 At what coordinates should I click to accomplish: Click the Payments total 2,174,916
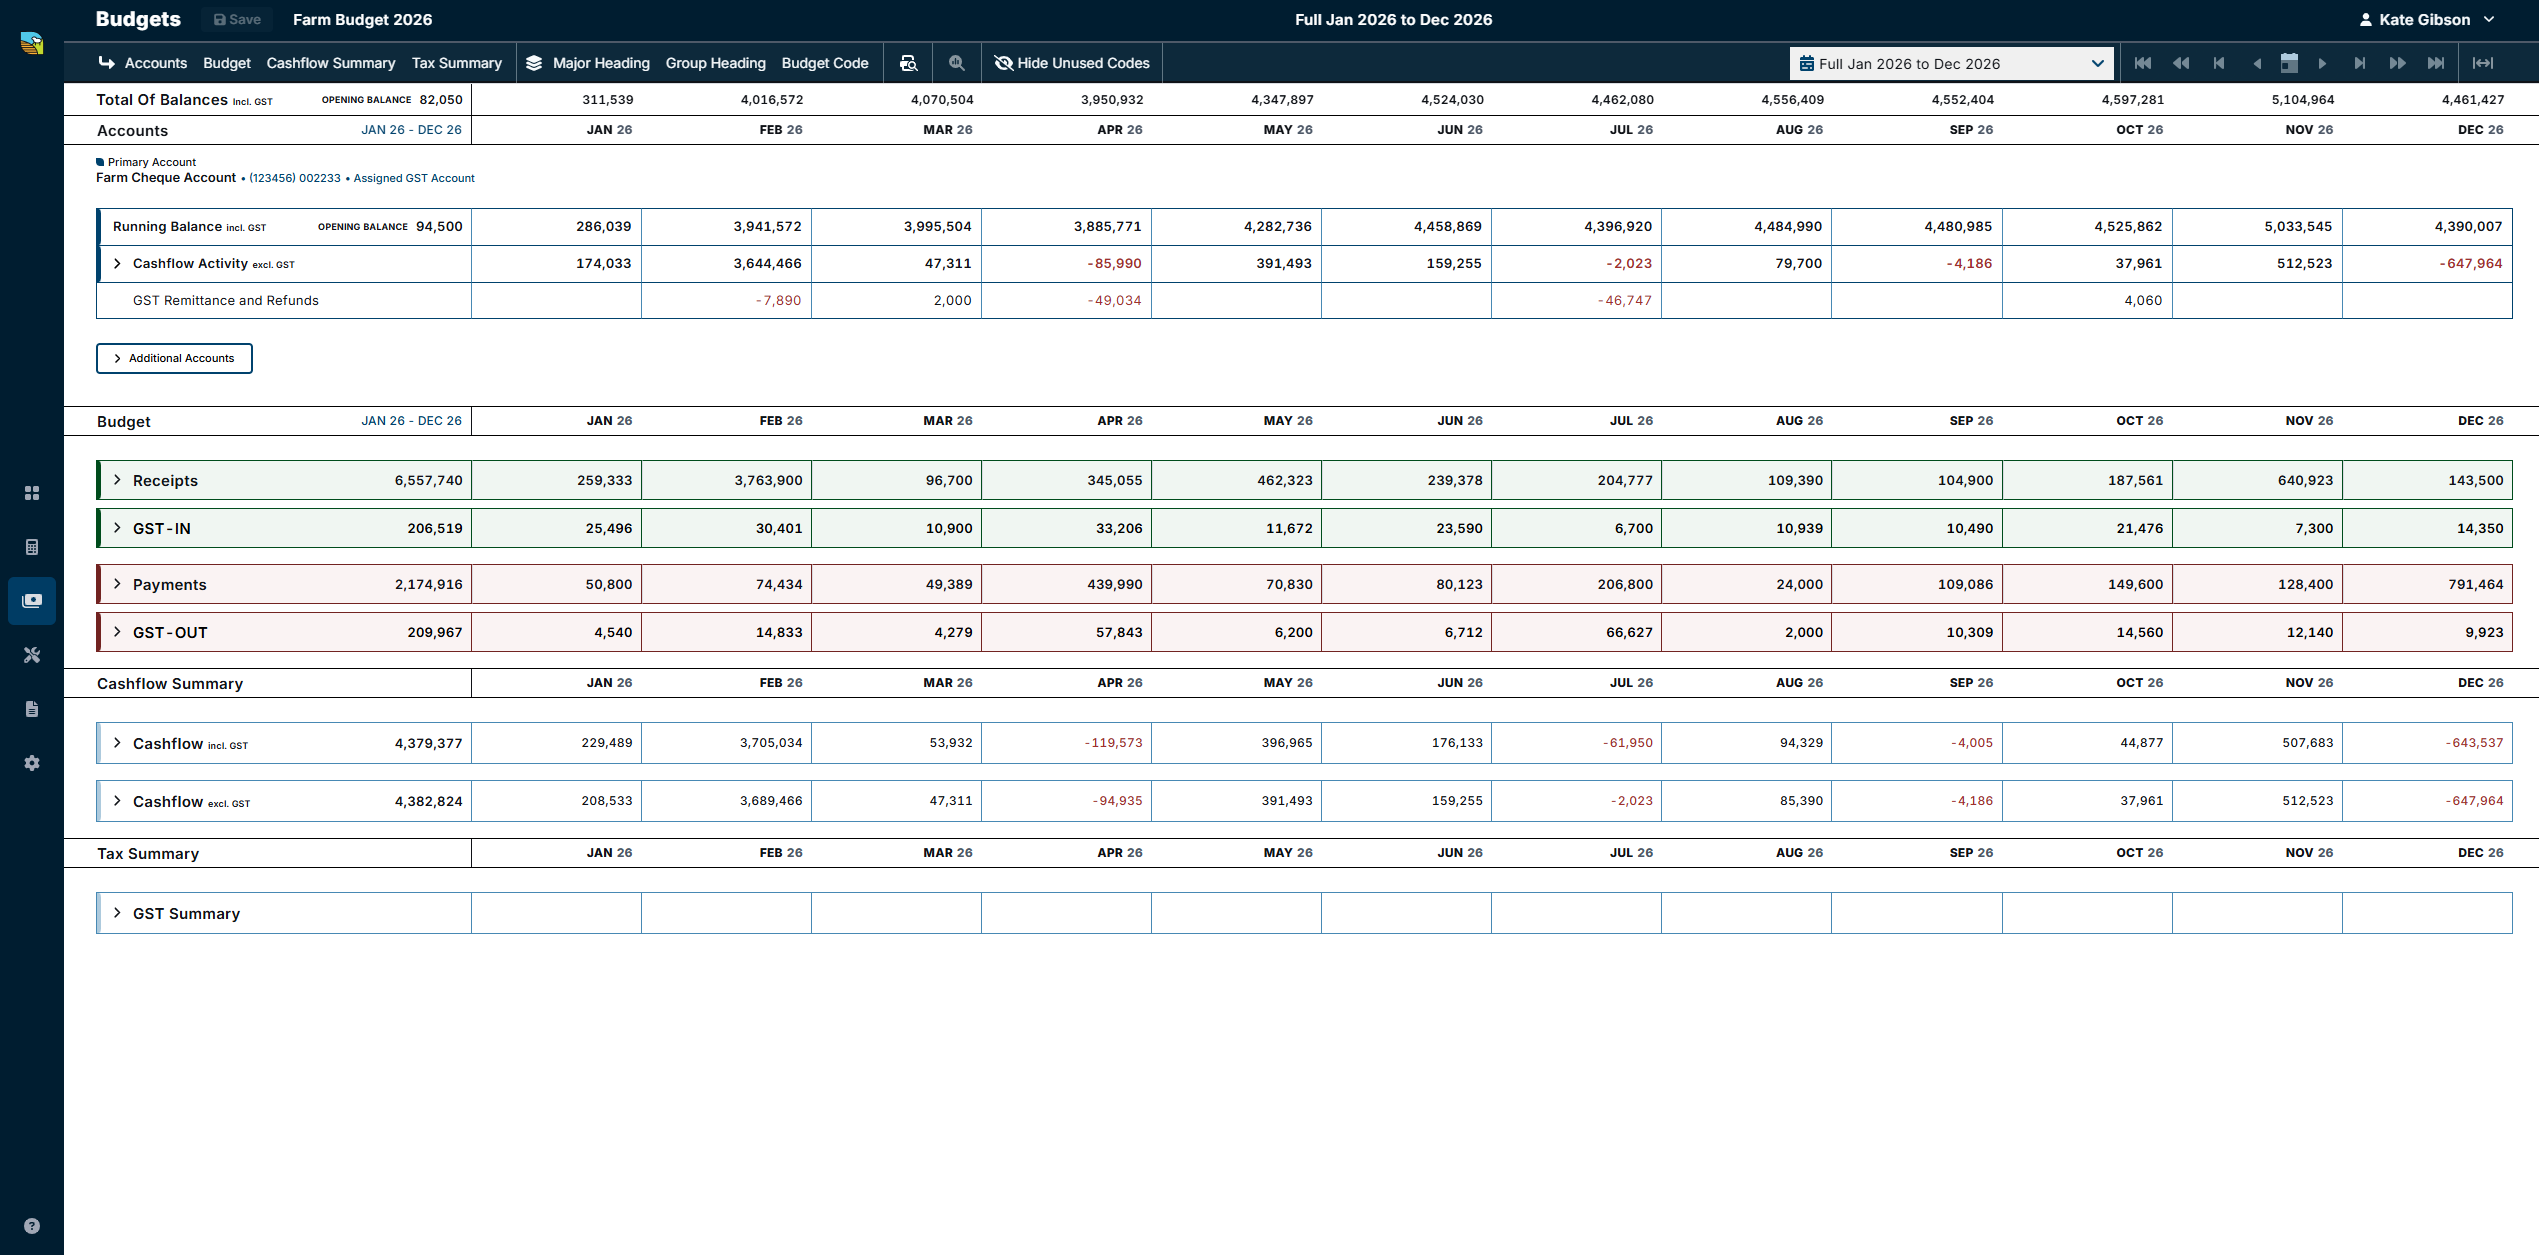428,585
